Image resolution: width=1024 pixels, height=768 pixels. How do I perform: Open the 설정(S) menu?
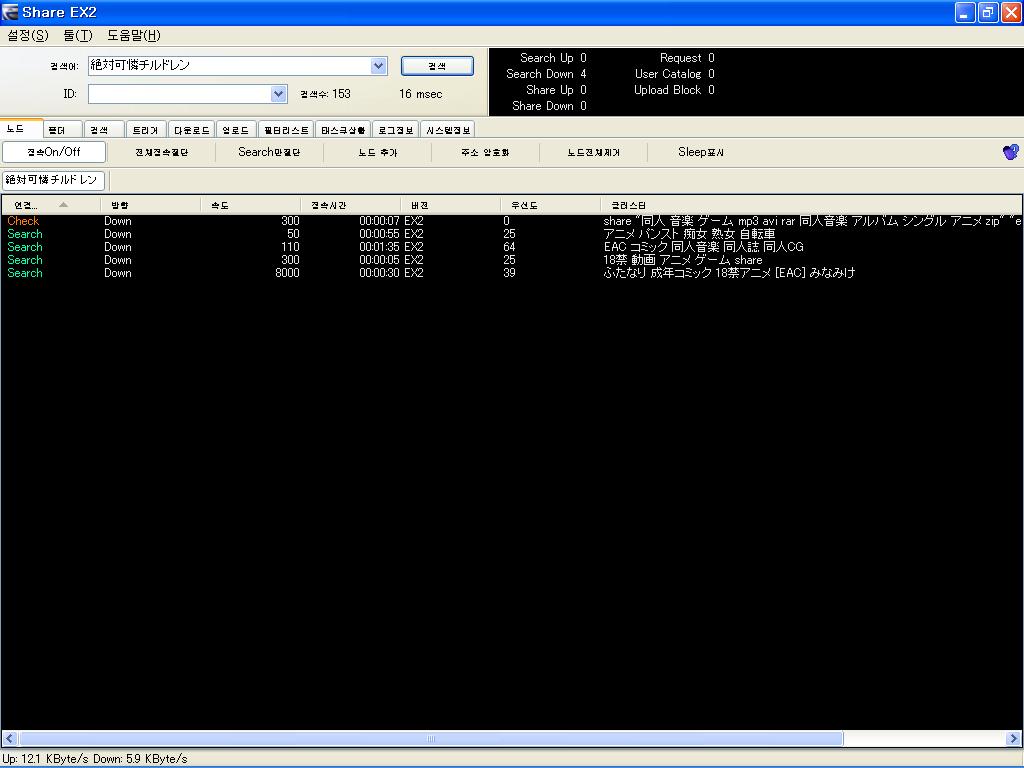coord(28,35)
